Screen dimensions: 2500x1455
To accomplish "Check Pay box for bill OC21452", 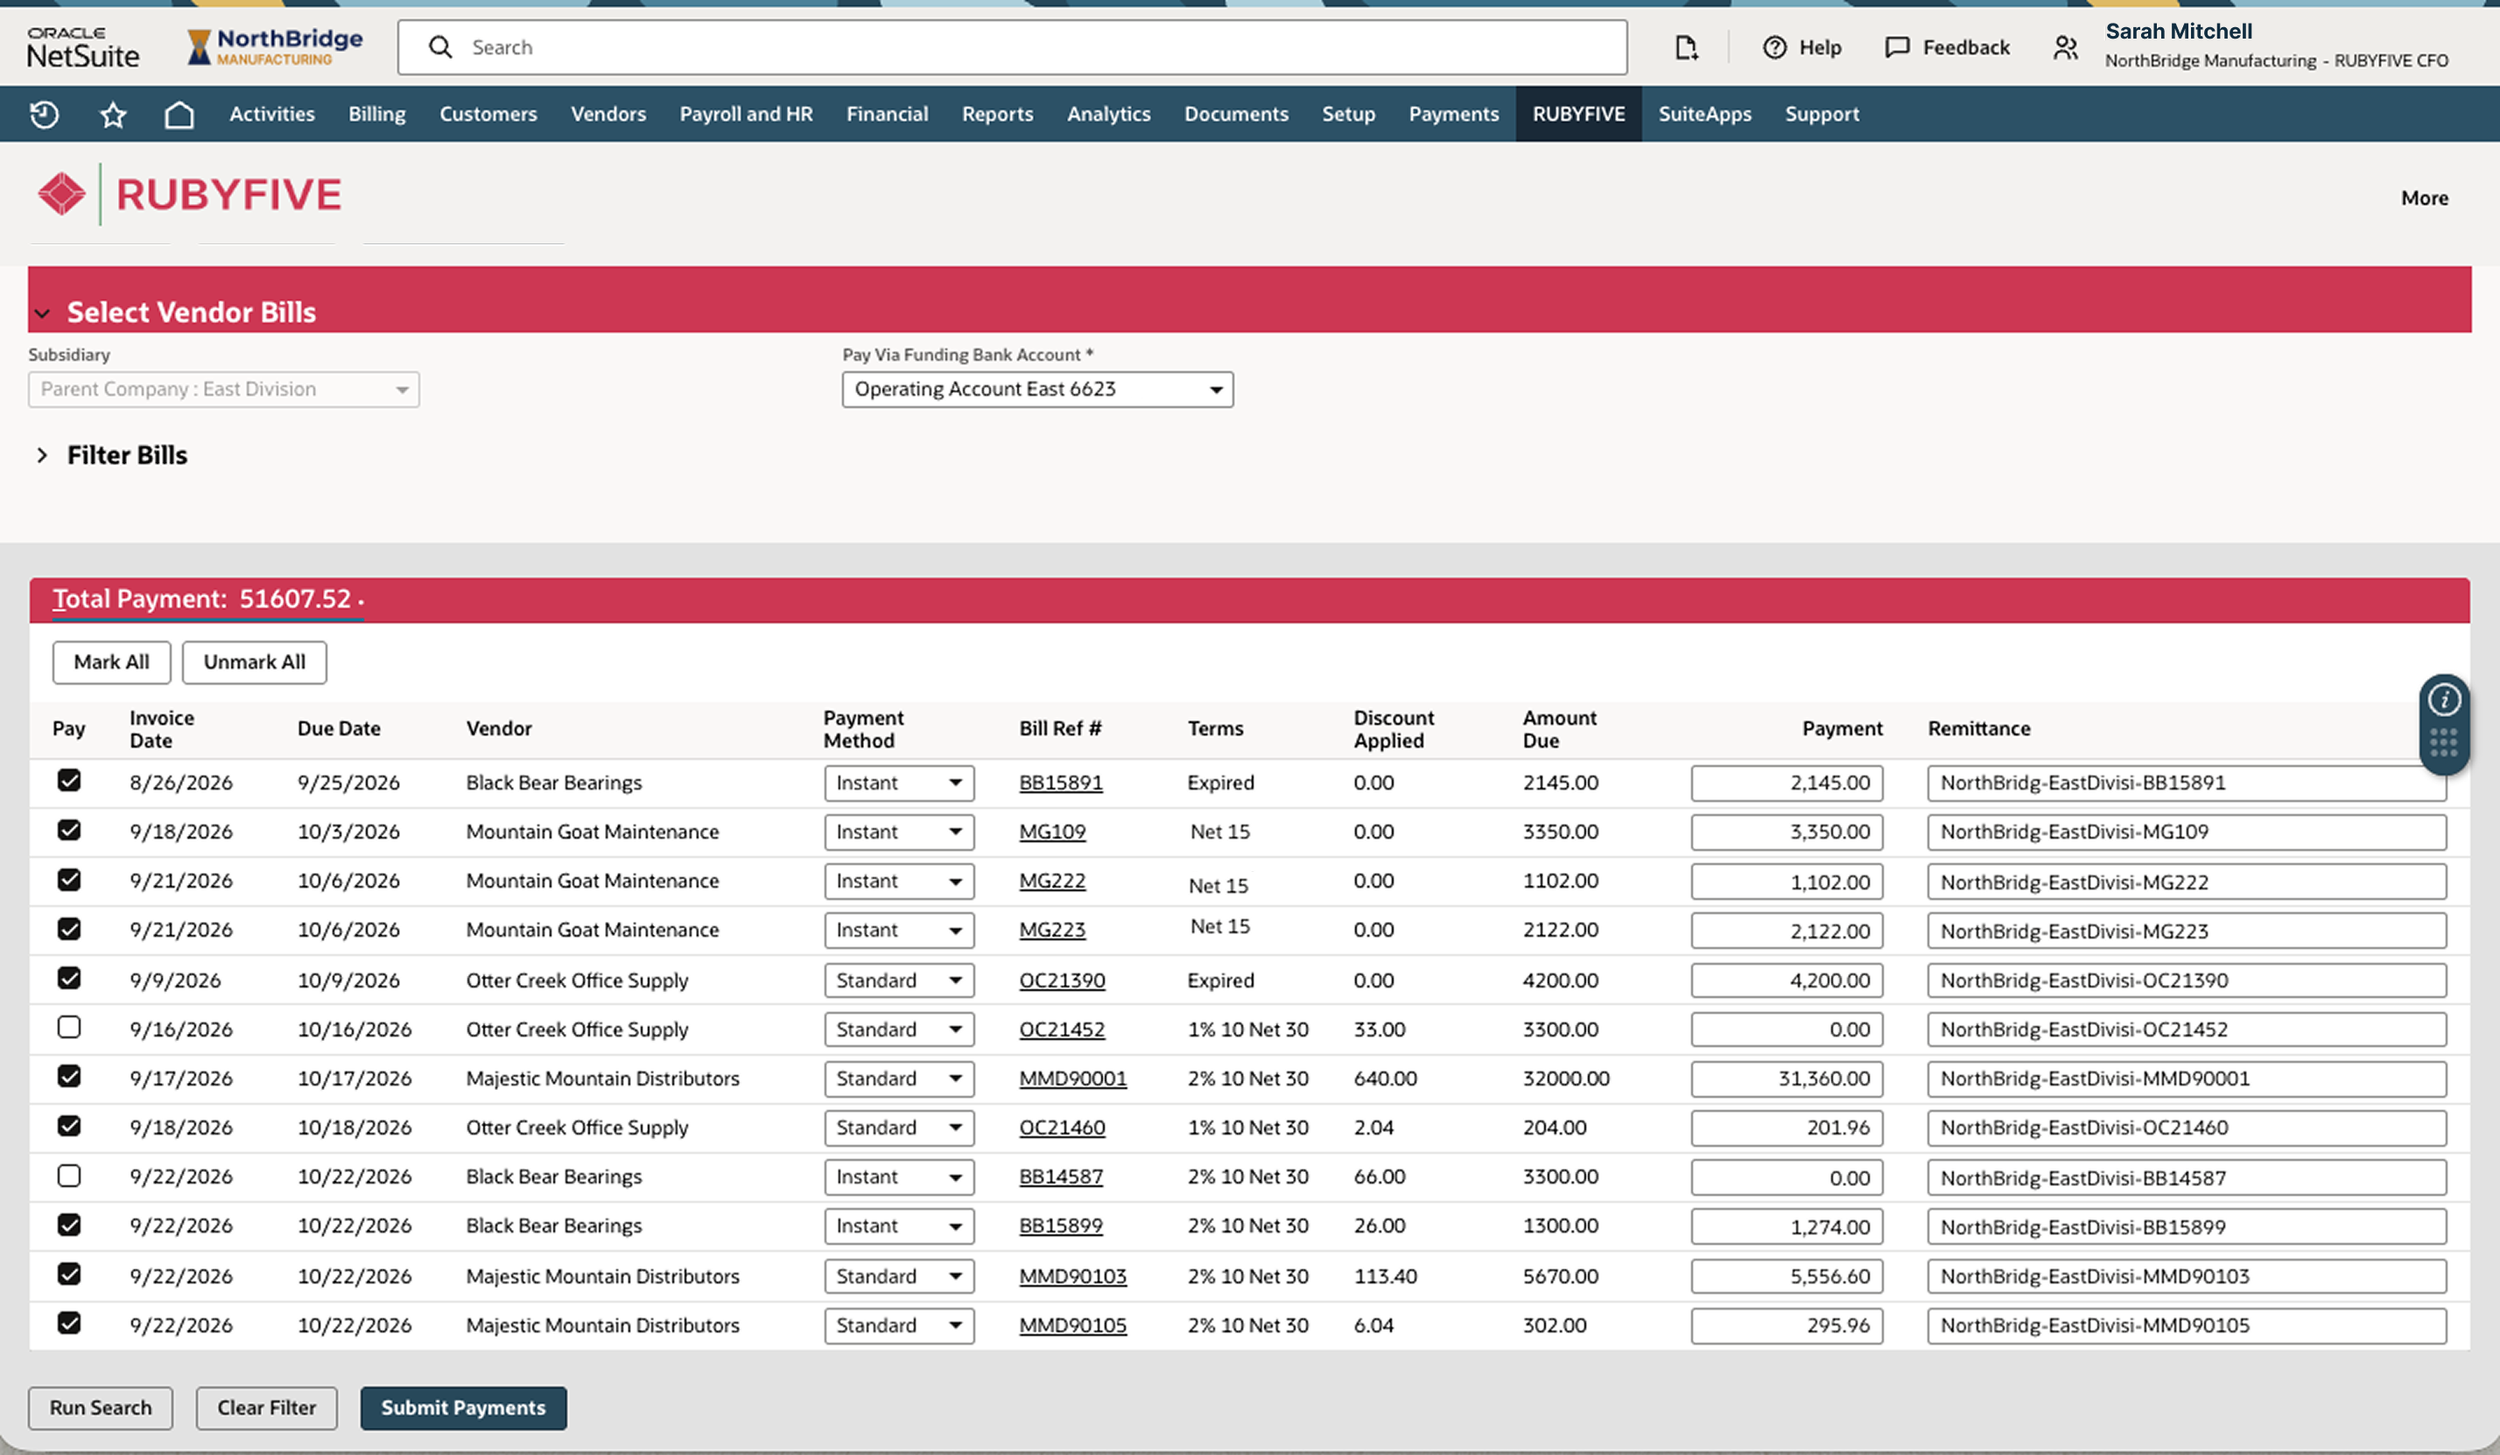I will pos(69,1027).
